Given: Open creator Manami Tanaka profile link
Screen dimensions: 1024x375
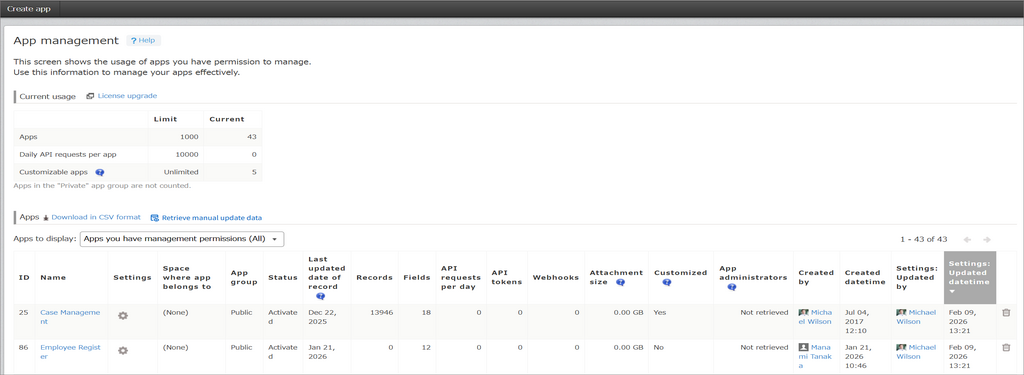Looking at the screenshot, I should 815,357.
